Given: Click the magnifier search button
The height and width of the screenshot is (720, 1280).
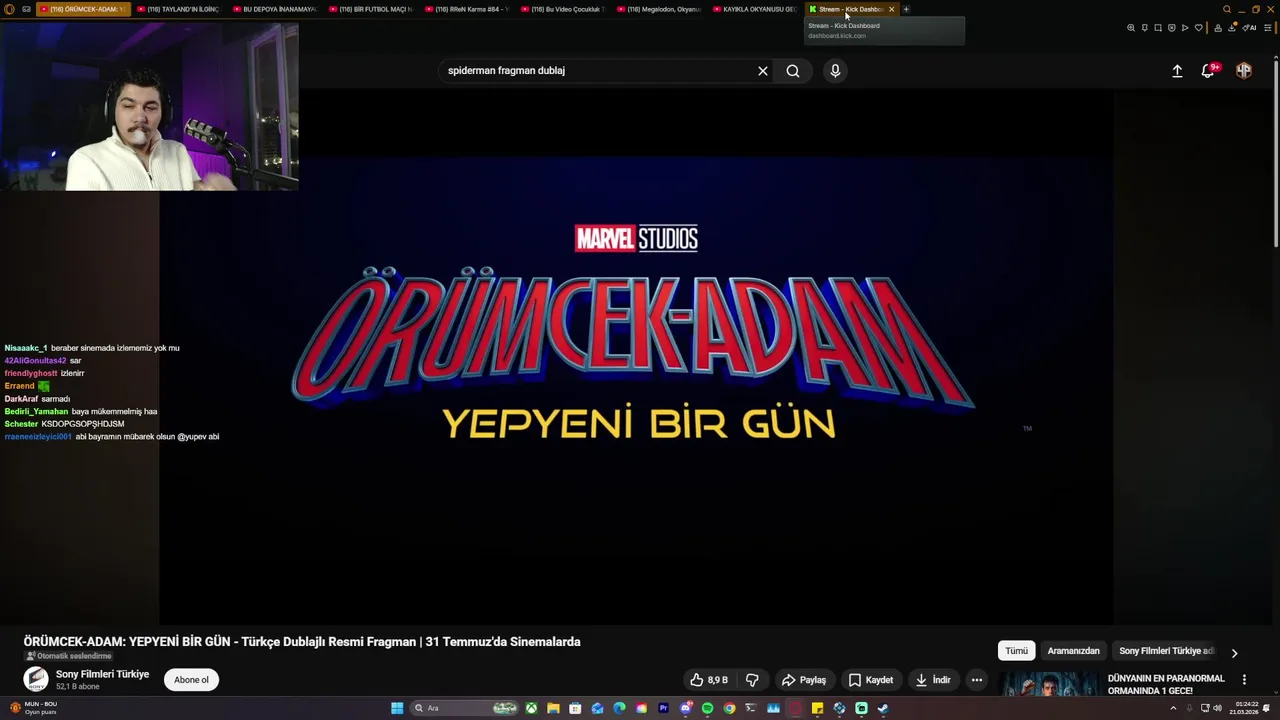Looking at the screenshot, I should [793, 71].
